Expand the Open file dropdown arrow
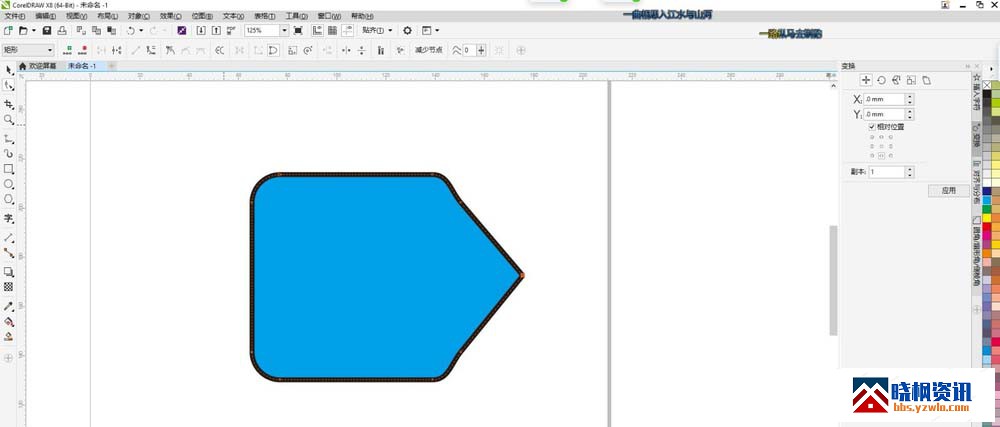The width and height of the screenshot is (1000, 427). (34, 30)
